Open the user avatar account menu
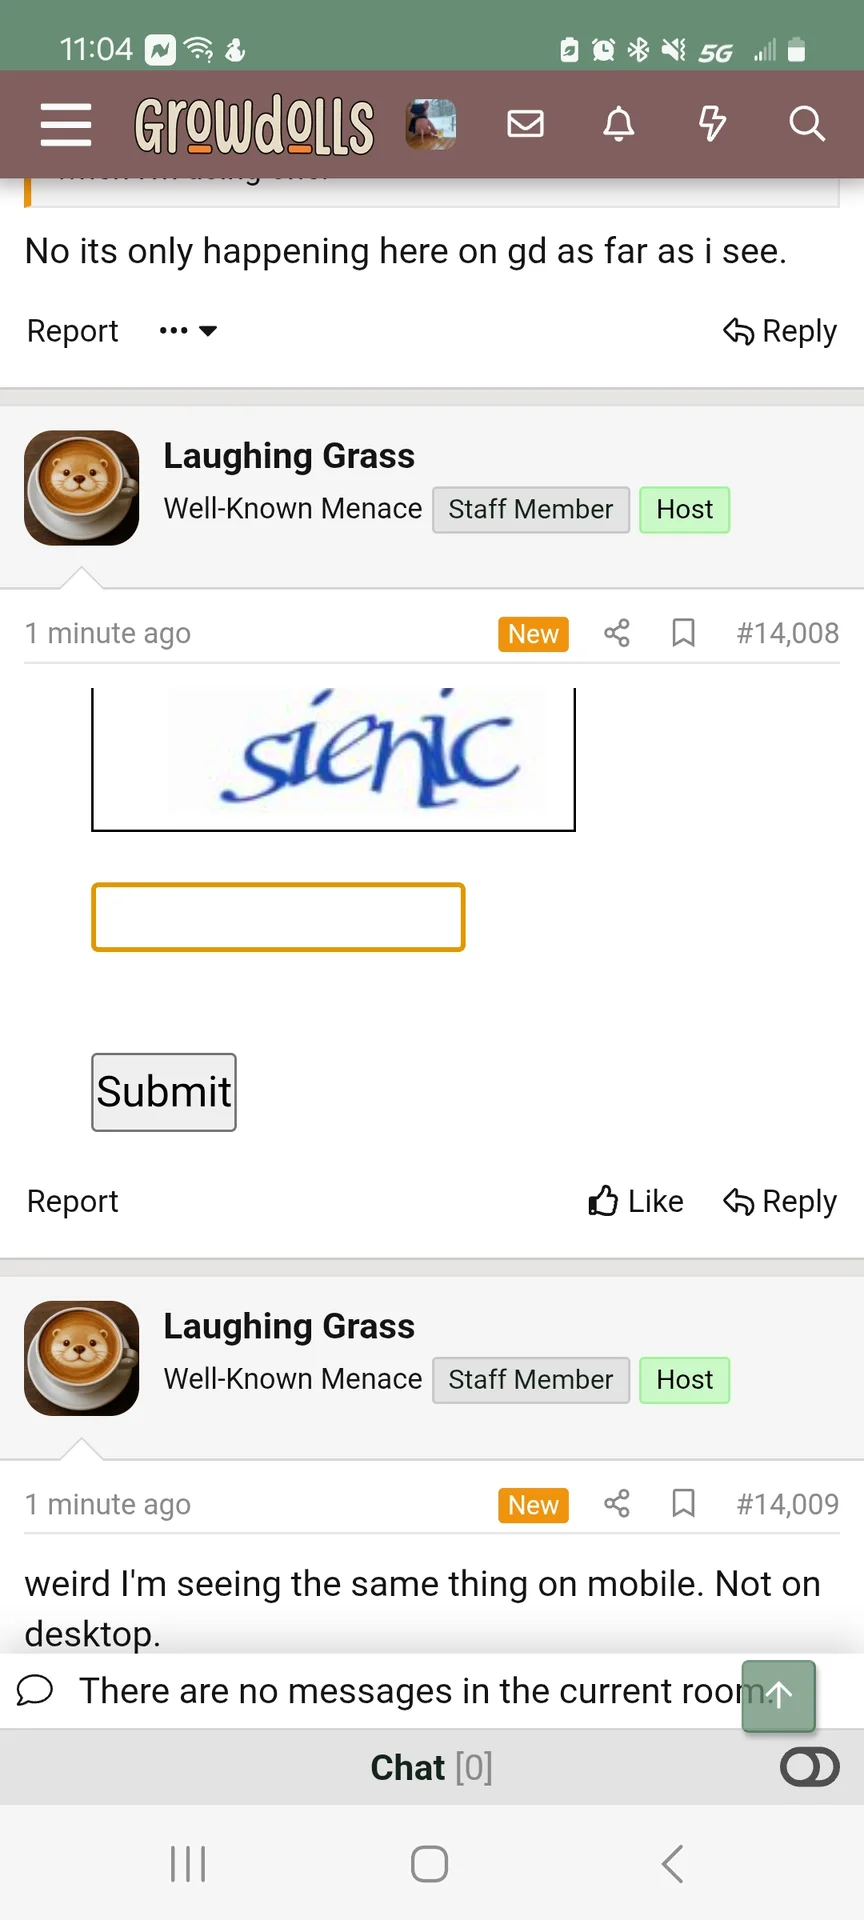 [x=431, y=125]
